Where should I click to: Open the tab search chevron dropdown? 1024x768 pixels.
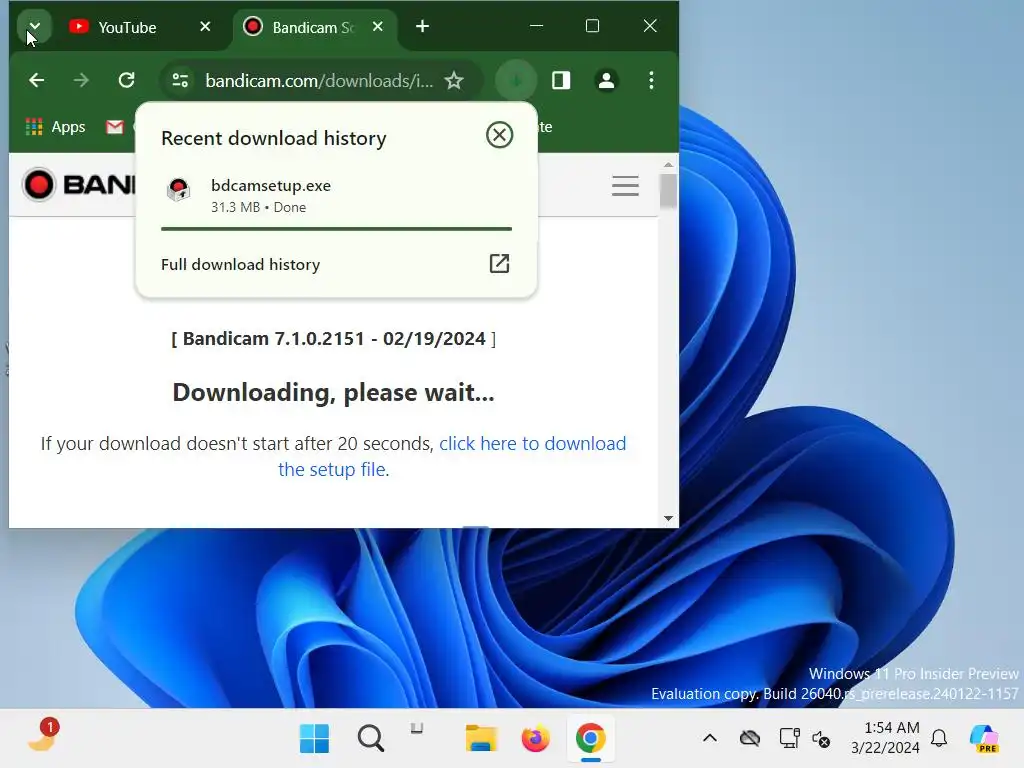pos(34,27)
